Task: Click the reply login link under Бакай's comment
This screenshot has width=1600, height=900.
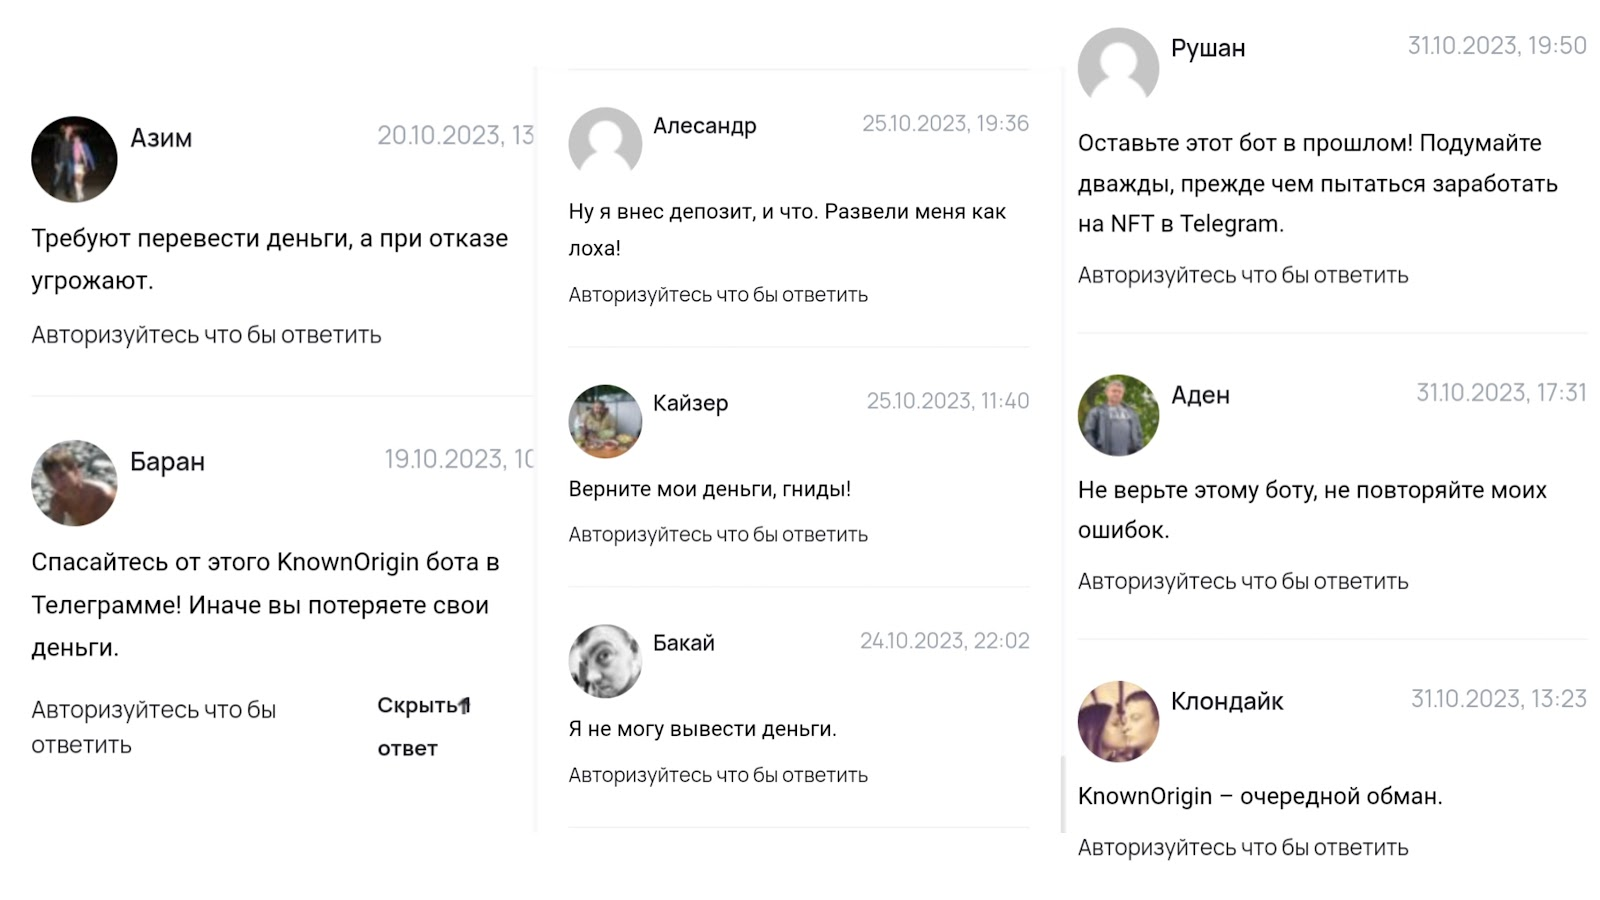Action: point(718,775)
